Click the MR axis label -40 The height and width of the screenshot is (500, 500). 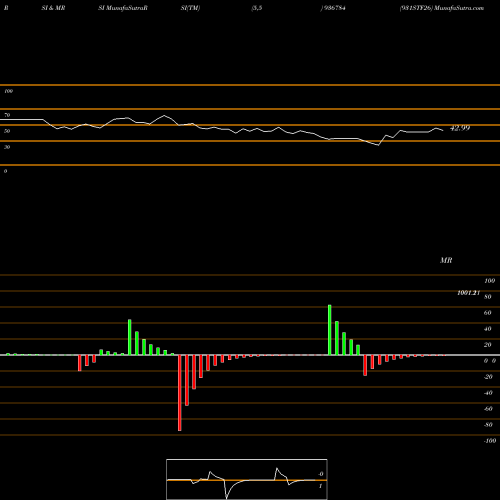pos(488,393)
